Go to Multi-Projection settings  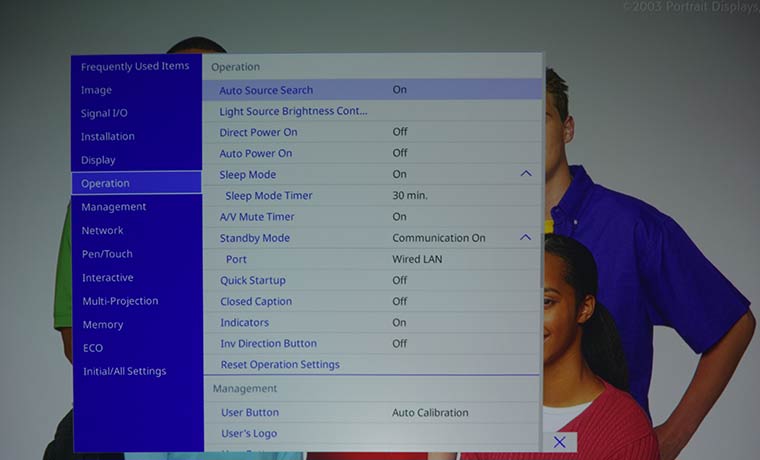(120, 301)
